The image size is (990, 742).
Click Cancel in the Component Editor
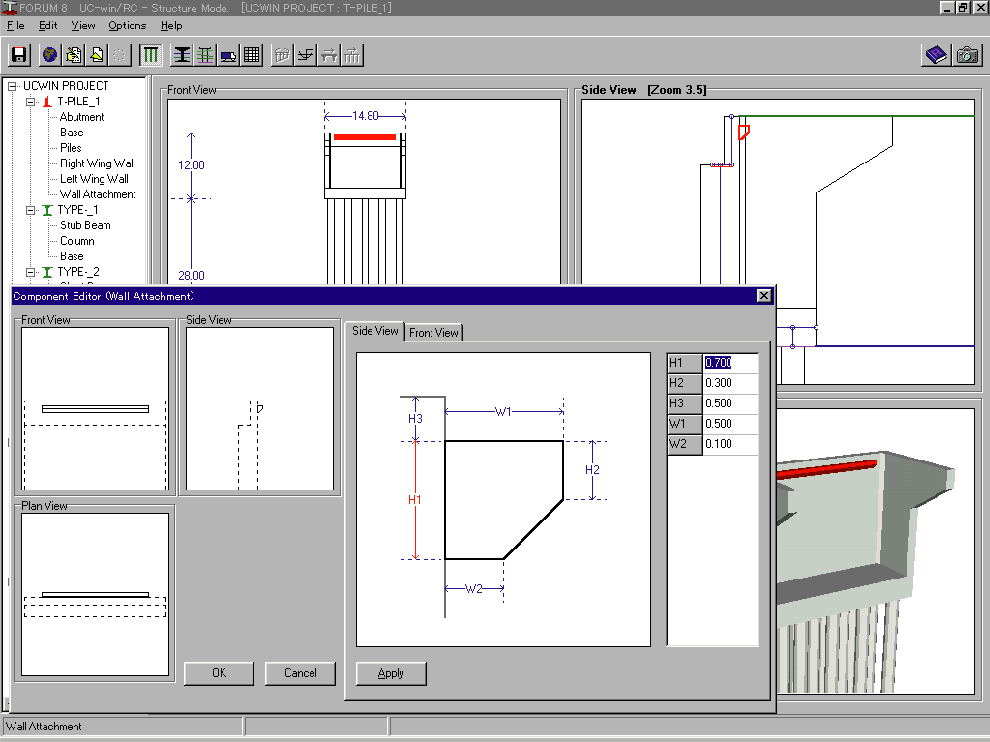pyautogui.click(x=300, y=673)
